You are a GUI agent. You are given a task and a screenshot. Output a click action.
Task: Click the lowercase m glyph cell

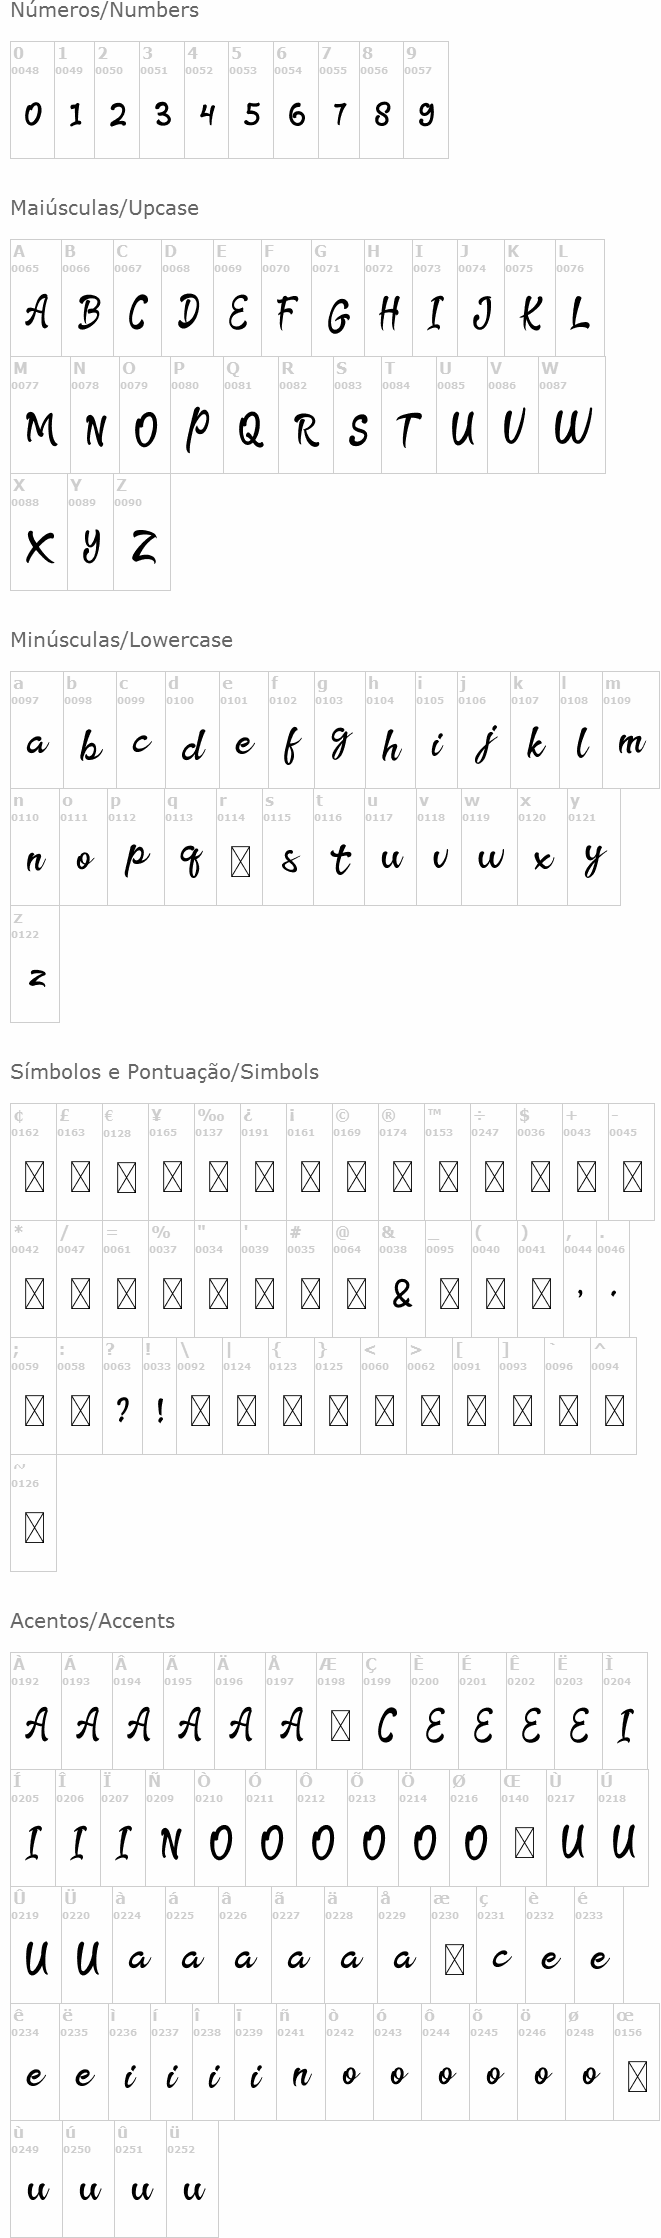(x=630, y=730)
